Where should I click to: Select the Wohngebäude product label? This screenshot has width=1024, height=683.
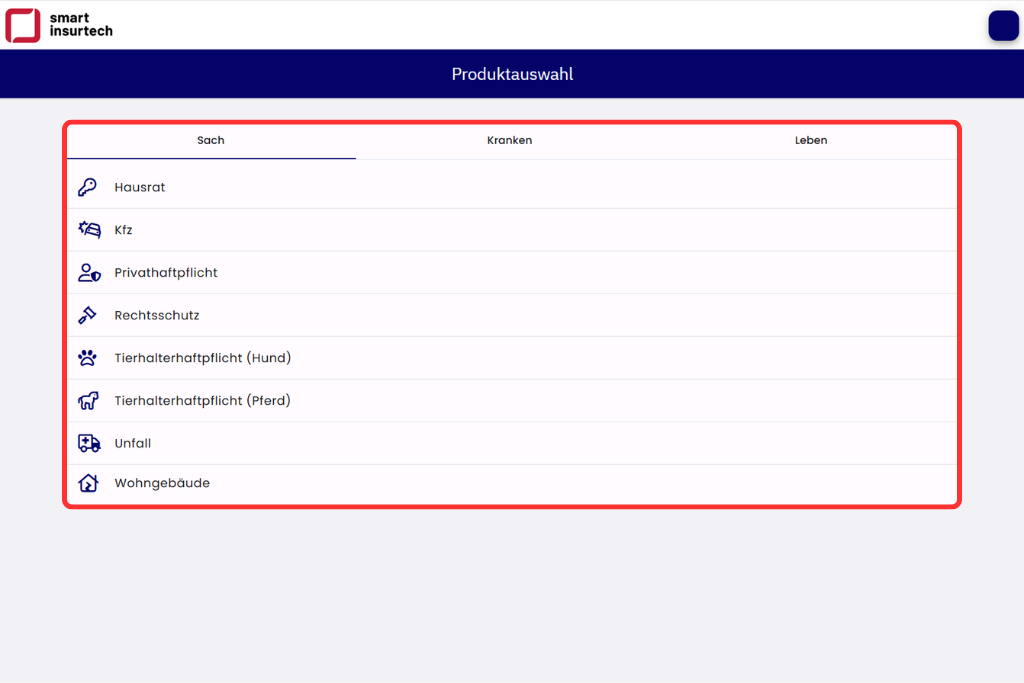162,483
